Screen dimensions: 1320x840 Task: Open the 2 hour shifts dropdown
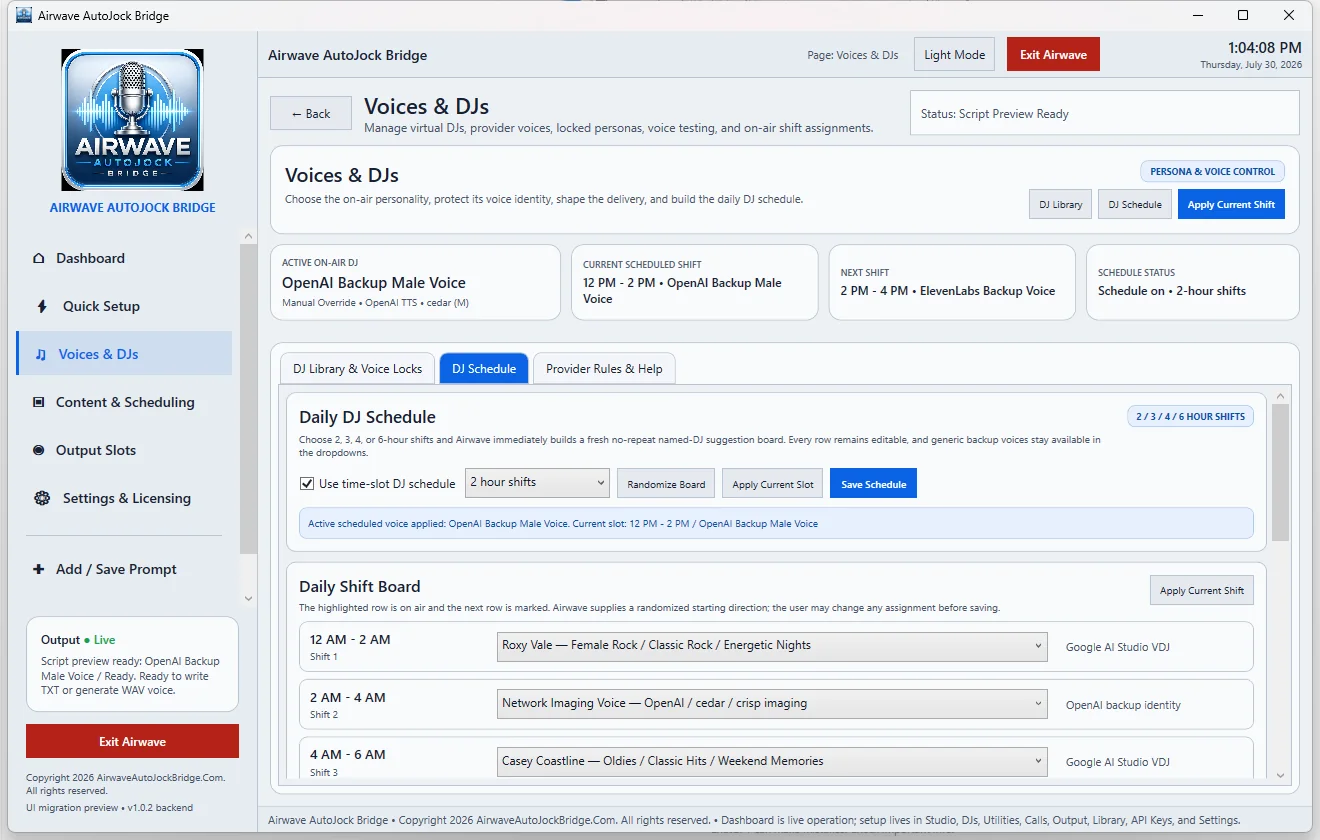[x=537, y=482]
